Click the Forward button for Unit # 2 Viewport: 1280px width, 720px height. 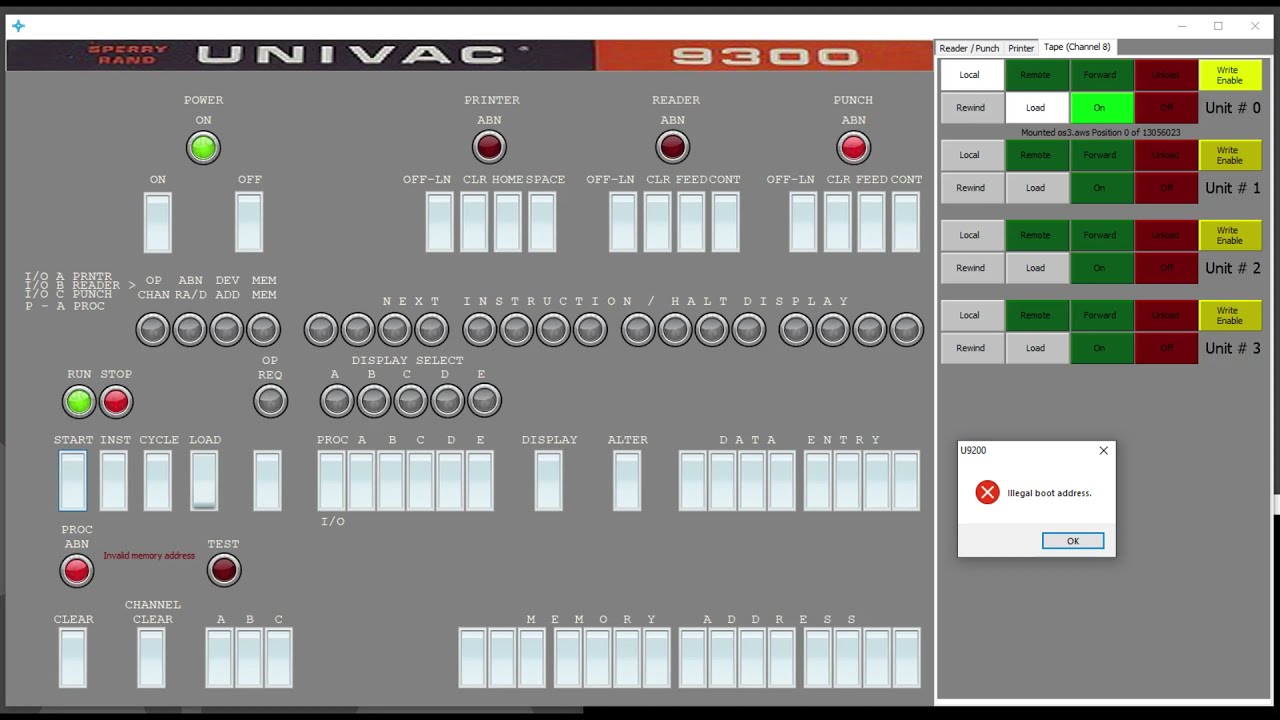[x=1100, y=235]
